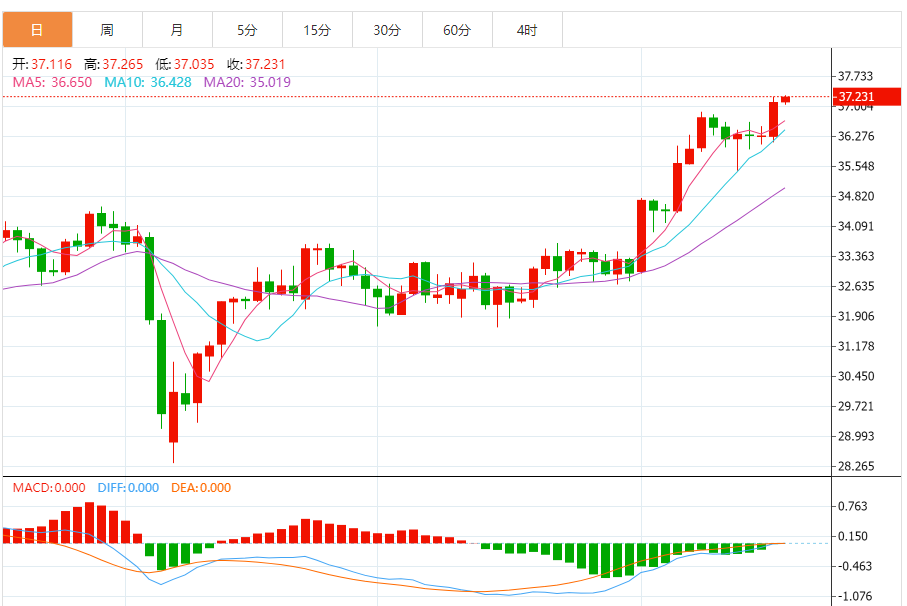907x606 pixels.
Task: Open the 4时 timeframe tab
Action: point(527,30)
